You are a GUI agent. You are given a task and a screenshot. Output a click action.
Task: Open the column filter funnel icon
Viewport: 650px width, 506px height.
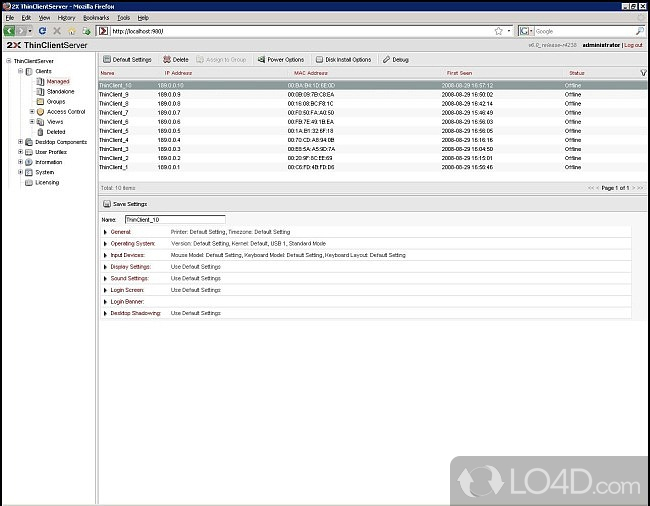[x=643, y=73]
